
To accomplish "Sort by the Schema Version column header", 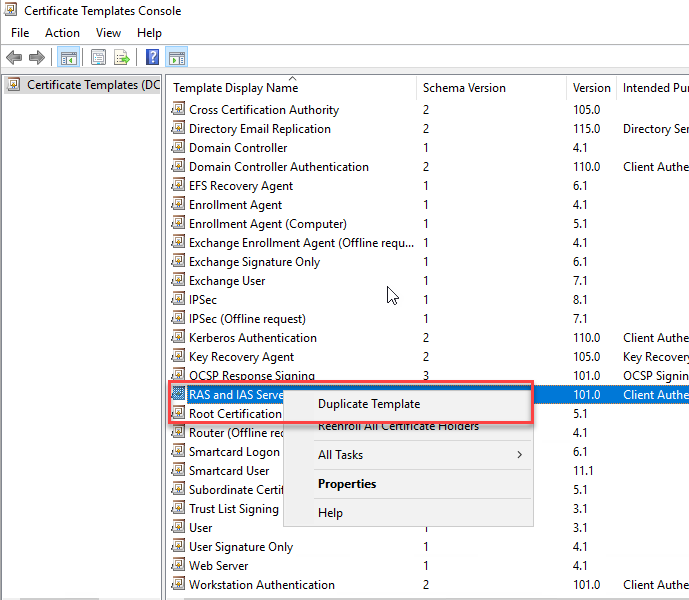I will (x=463, y=88).
